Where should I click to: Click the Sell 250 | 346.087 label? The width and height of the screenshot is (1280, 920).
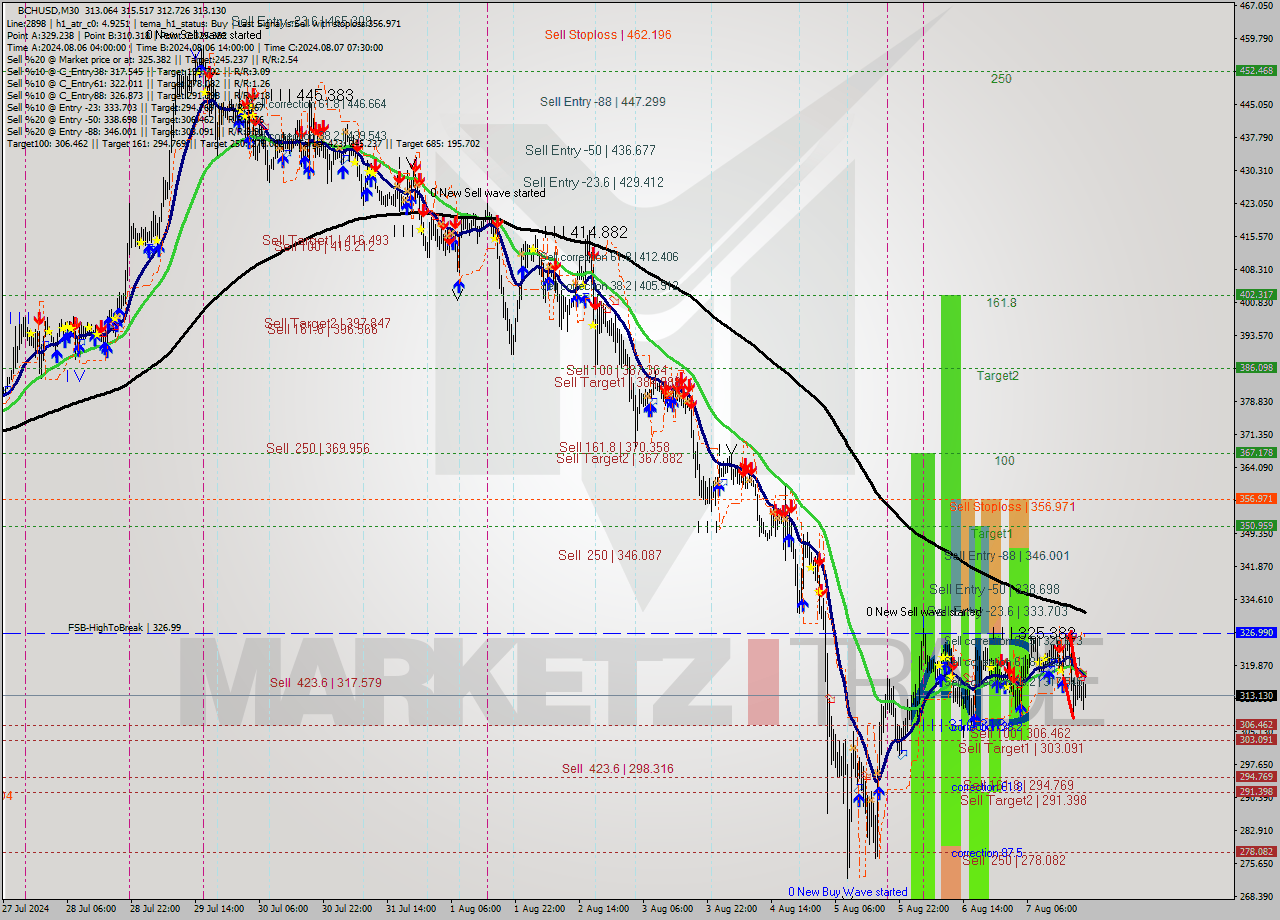610,555
